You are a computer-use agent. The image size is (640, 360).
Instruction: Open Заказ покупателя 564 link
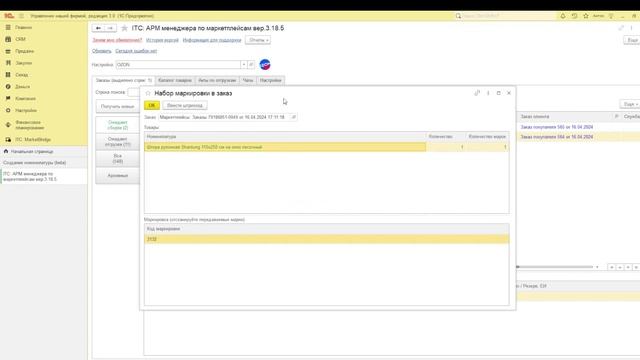[557, 137]
